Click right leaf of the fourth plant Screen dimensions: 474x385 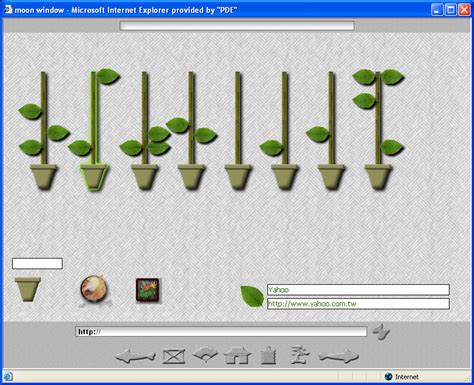click(x=206, y=136)
